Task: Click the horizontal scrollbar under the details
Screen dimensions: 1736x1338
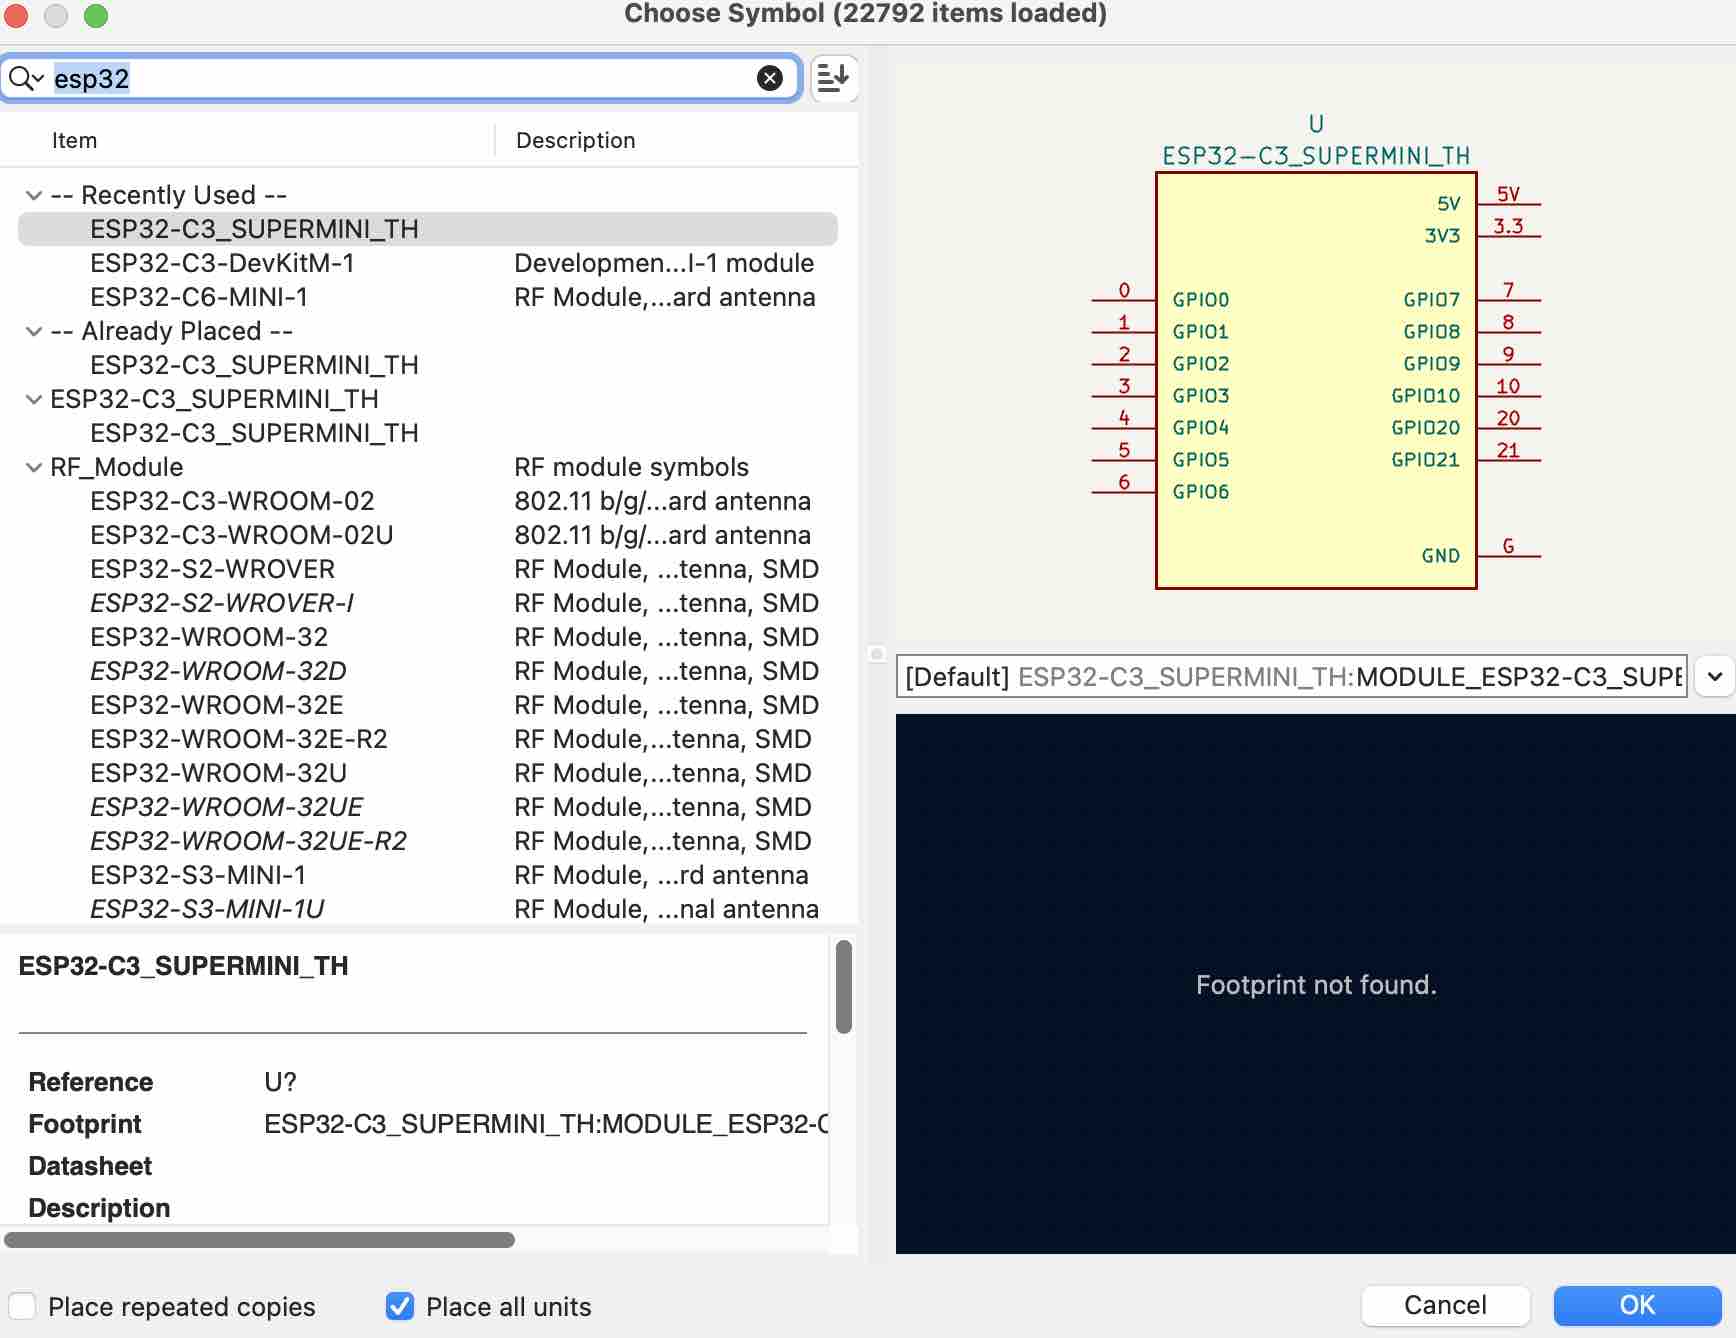Action: [259, 1240]
